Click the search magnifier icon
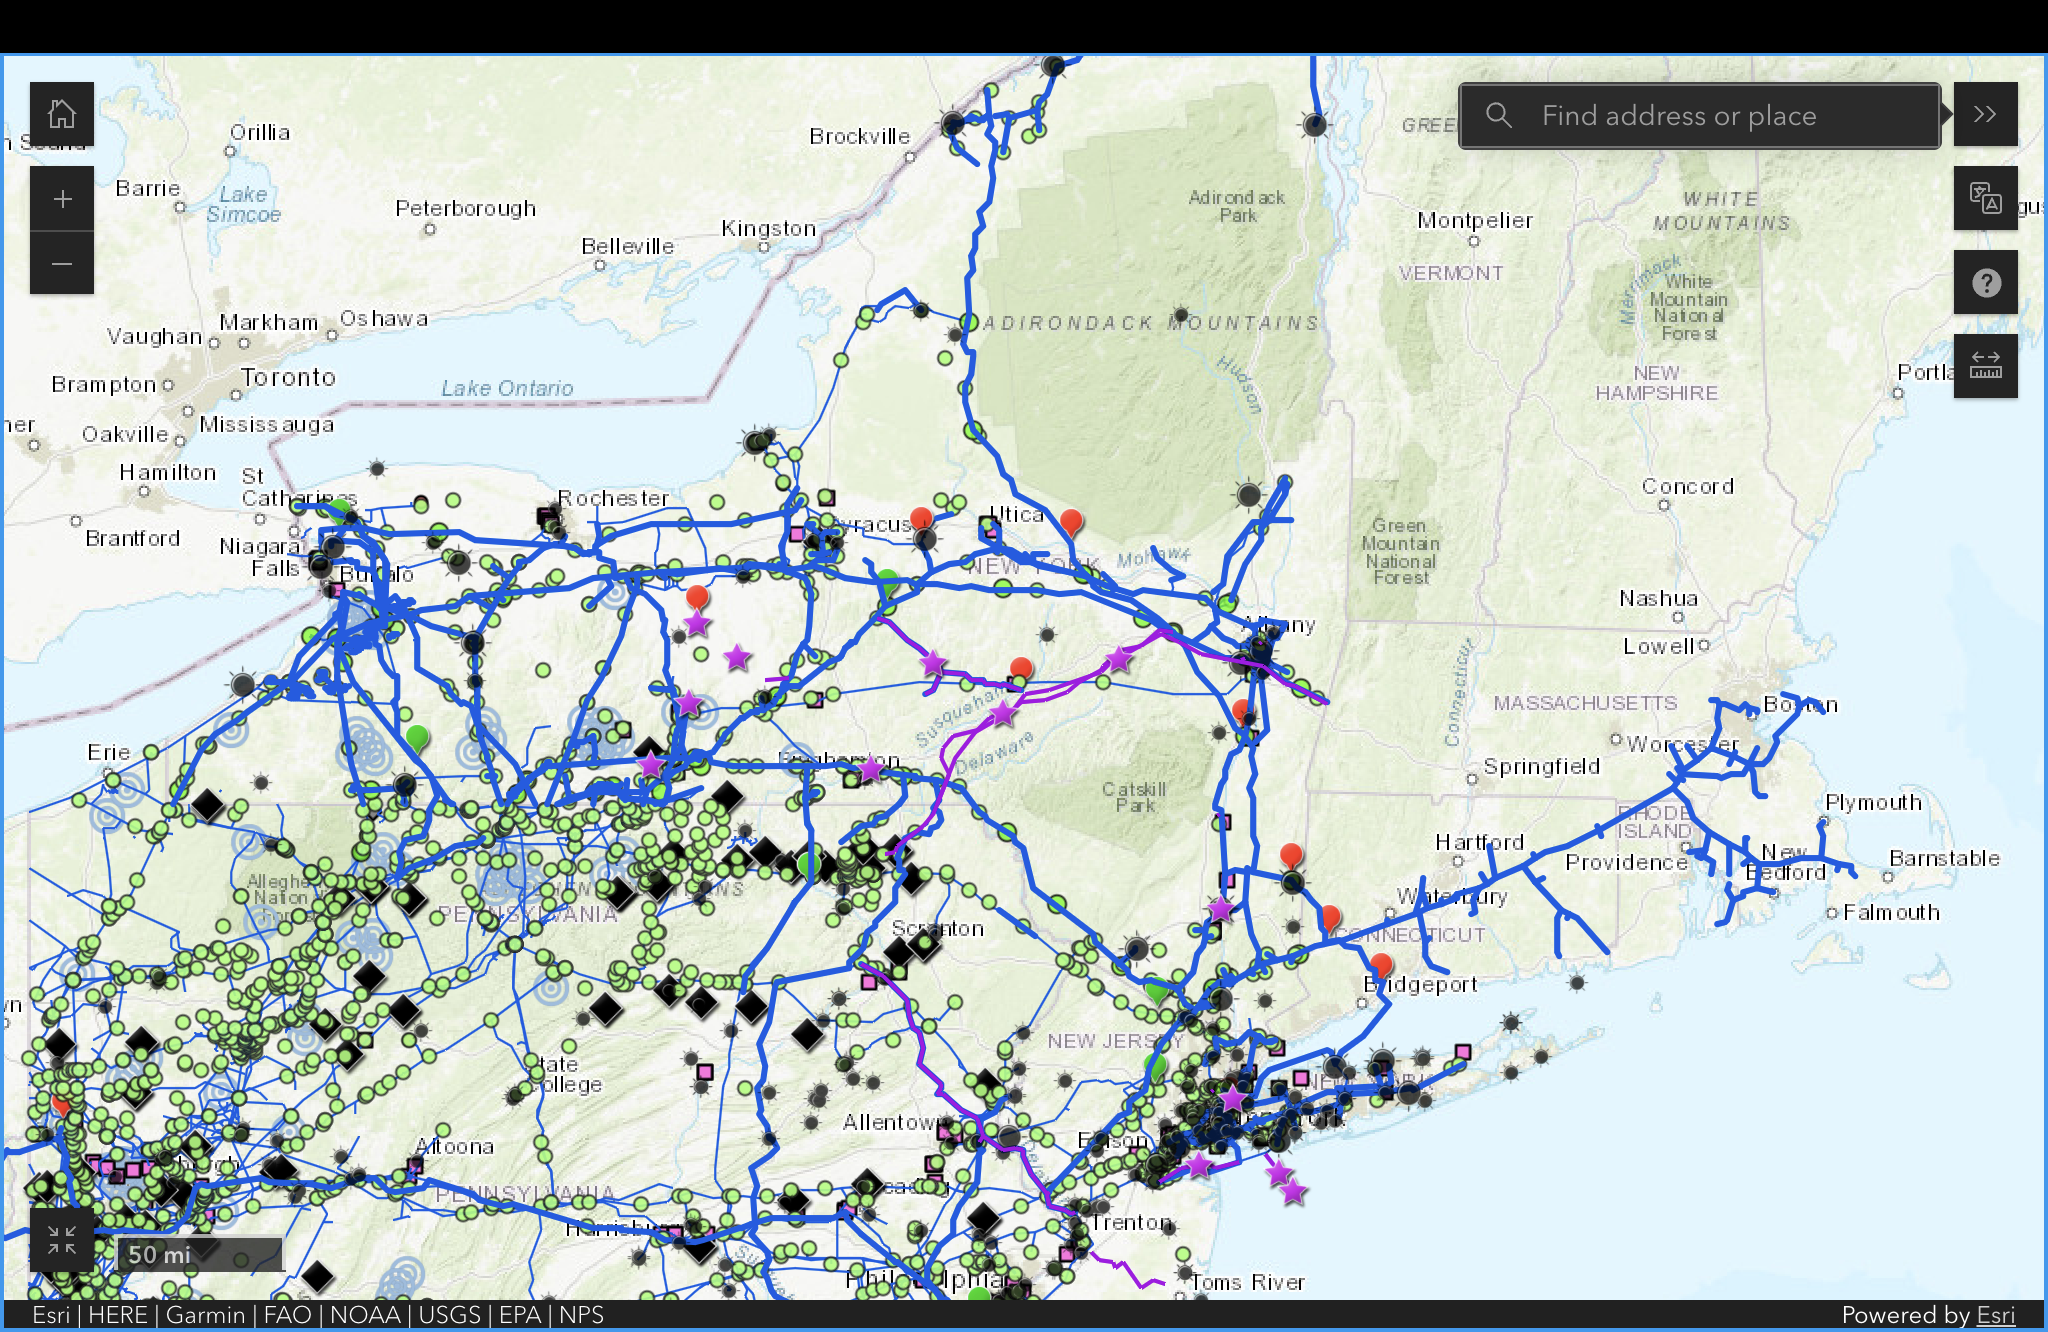 point(1498,115)
